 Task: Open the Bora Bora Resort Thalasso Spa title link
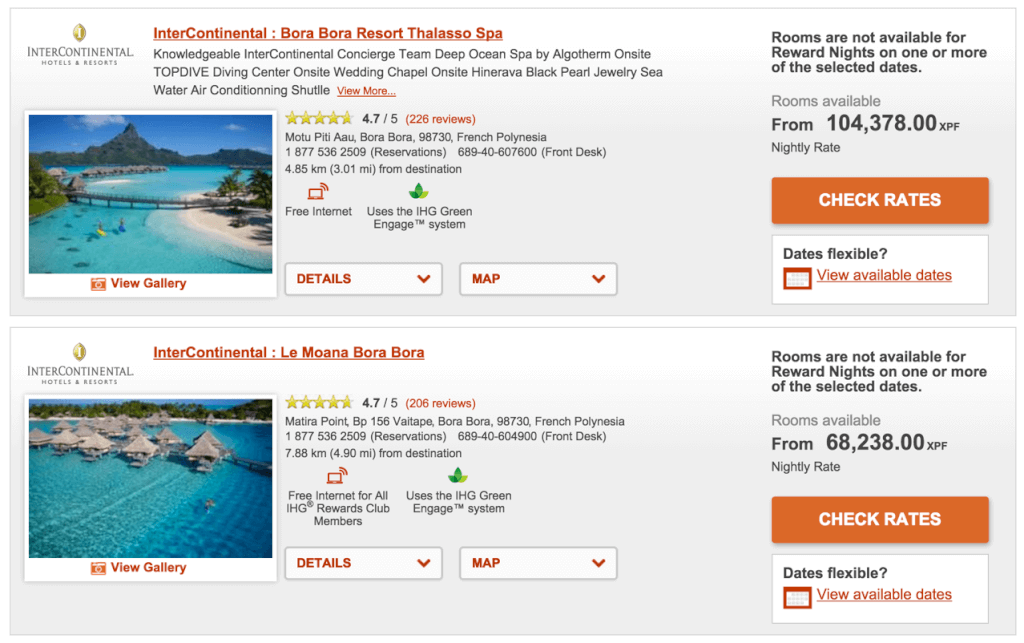pos(328,34)
